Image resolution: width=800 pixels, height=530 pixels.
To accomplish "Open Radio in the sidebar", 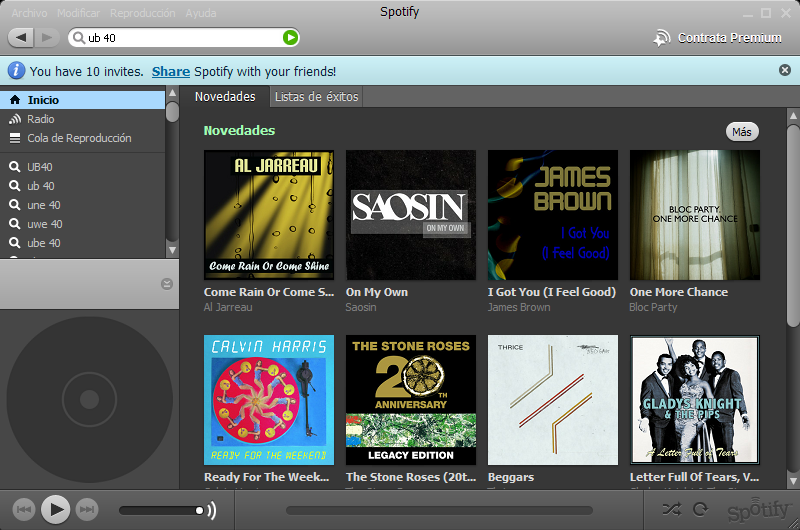I will pos(41,119).
